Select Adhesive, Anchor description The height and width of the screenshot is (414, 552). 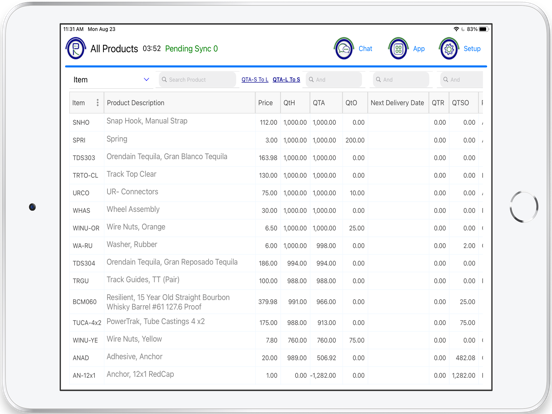click(134, 357)
